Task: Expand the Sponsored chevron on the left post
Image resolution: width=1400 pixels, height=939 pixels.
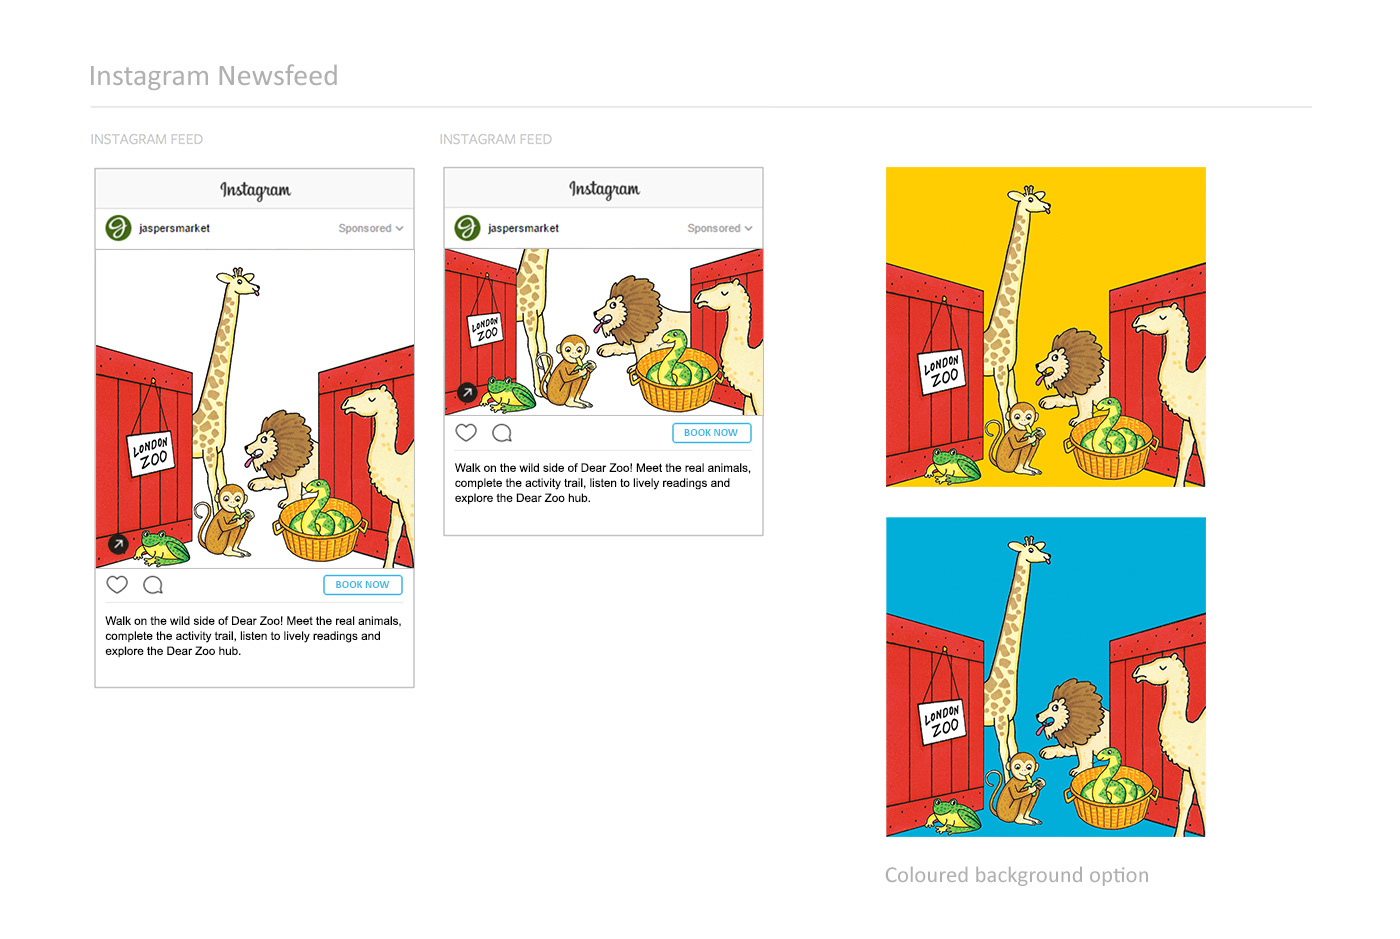Action: pyautogui.click(x=400, y=228)
